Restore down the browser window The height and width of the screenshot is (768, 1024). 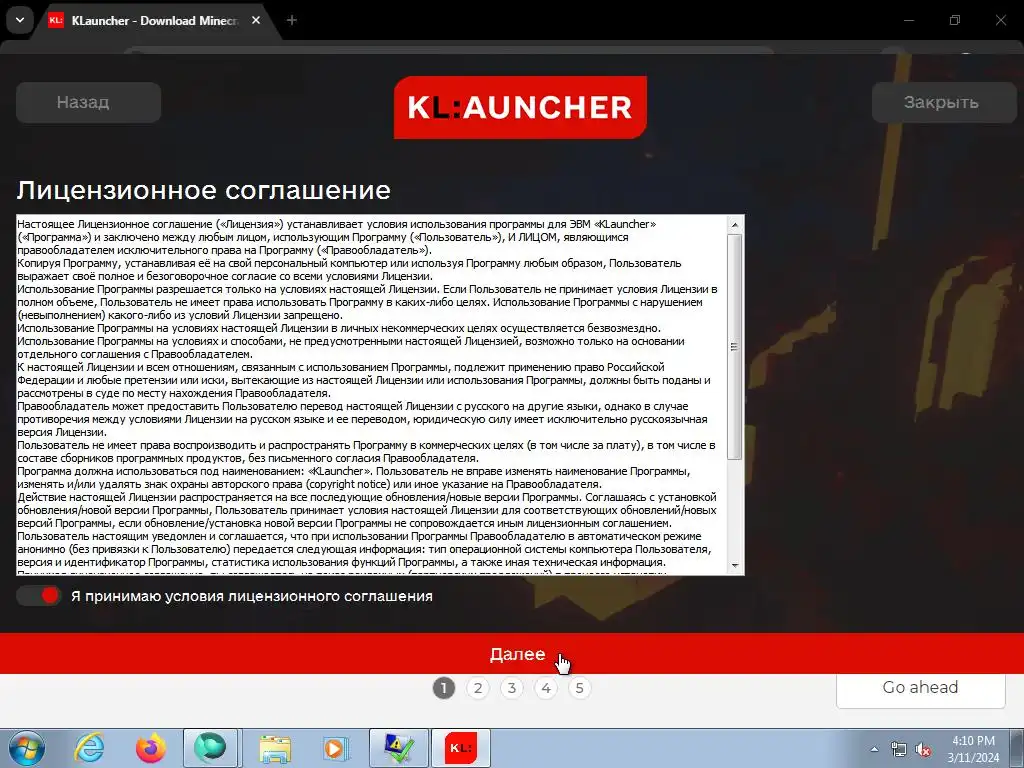coord(955,20)
